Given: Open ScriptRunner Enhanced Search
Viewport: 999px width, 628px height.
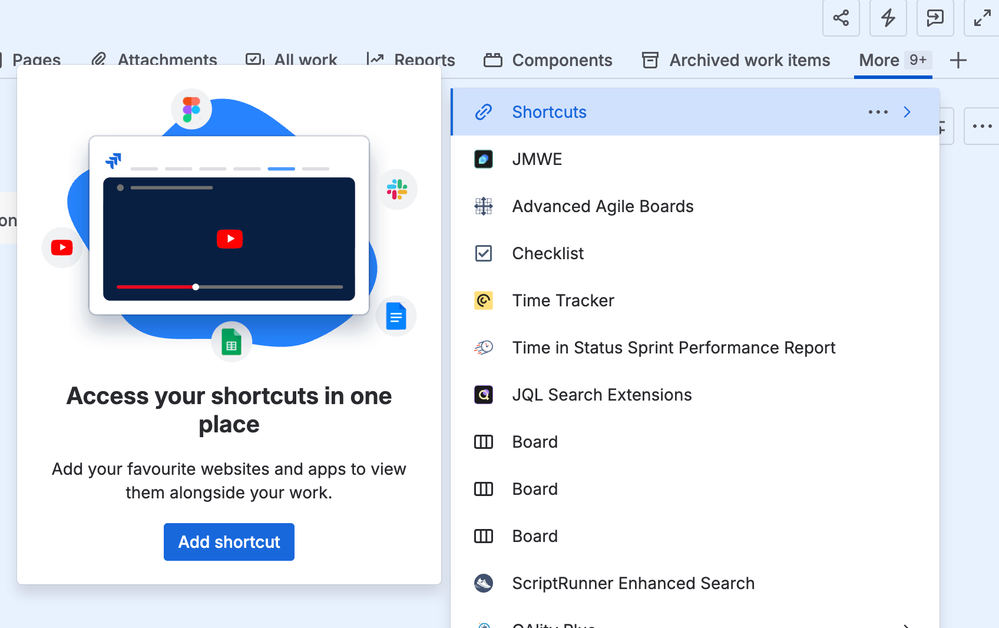Looking at the screenshot, I should [696, 583].
